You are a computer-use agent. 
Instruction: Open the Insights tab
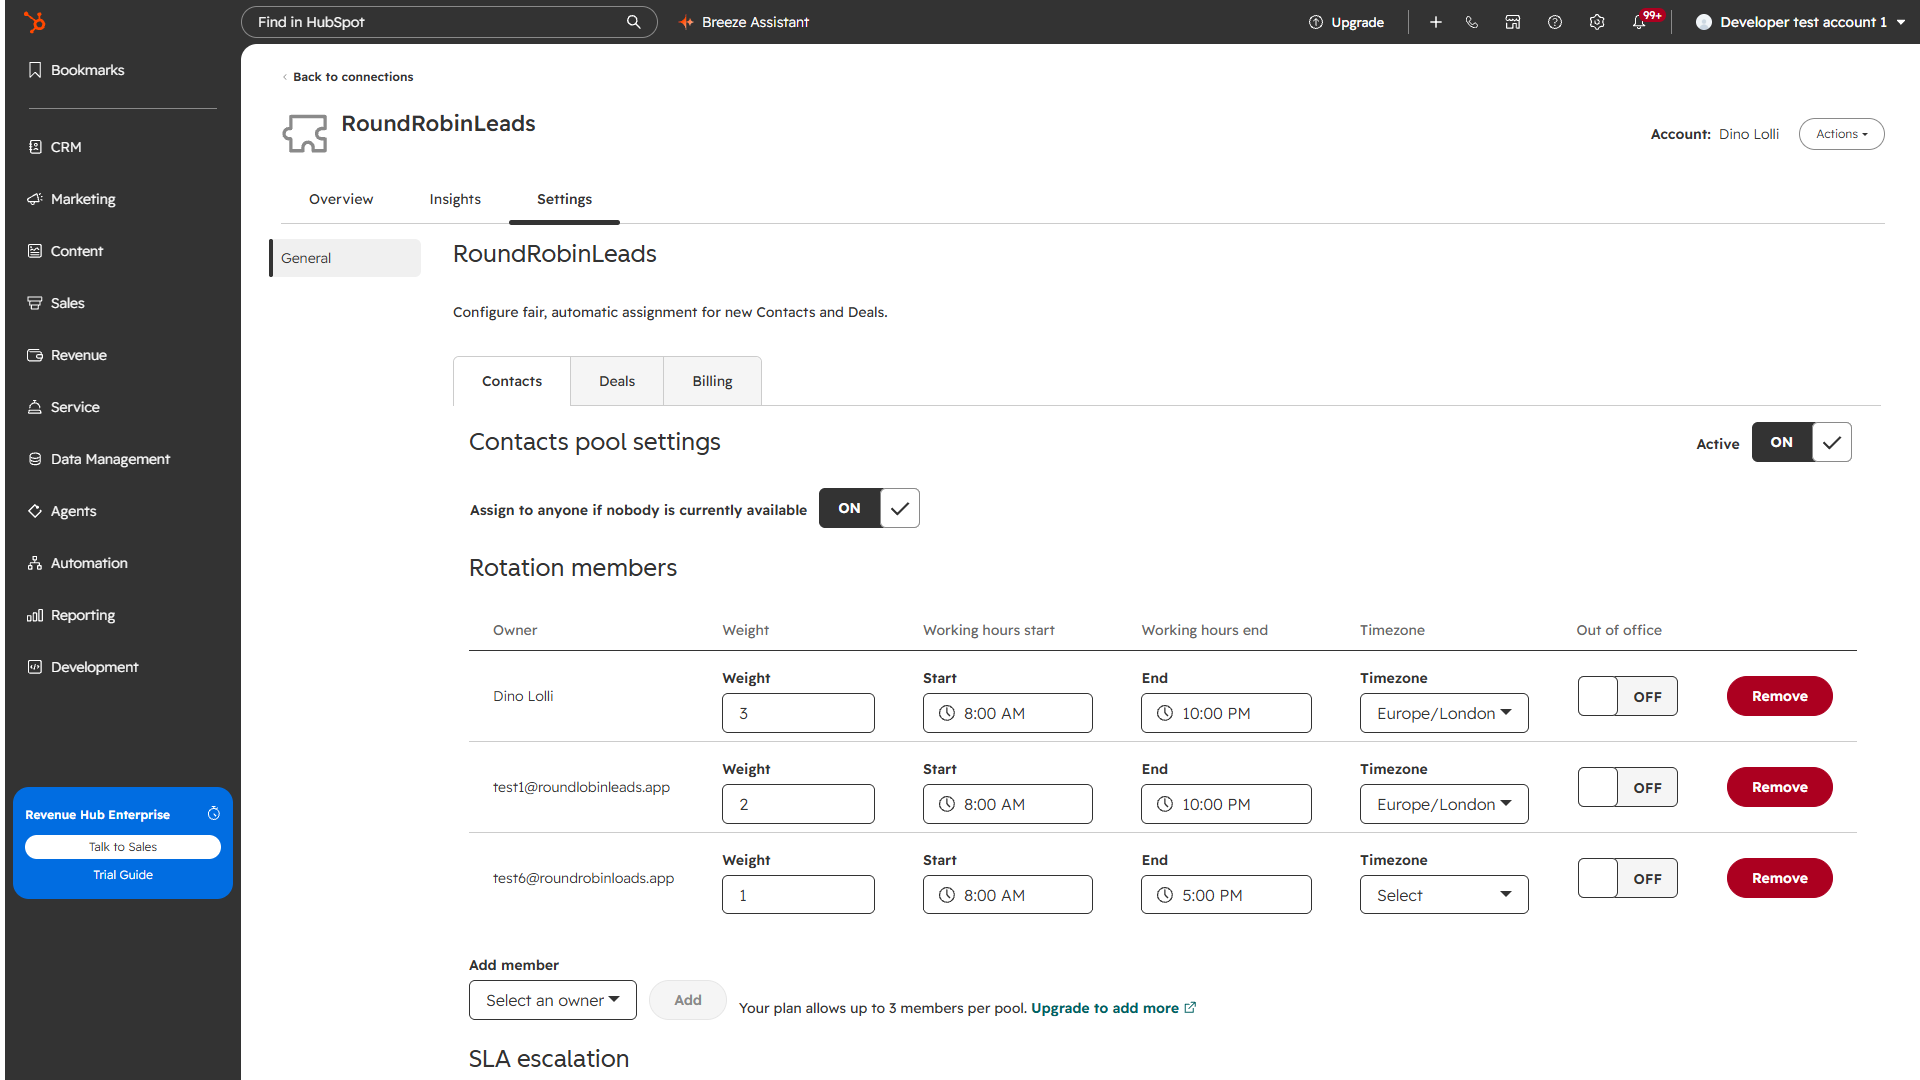point(455,199)
